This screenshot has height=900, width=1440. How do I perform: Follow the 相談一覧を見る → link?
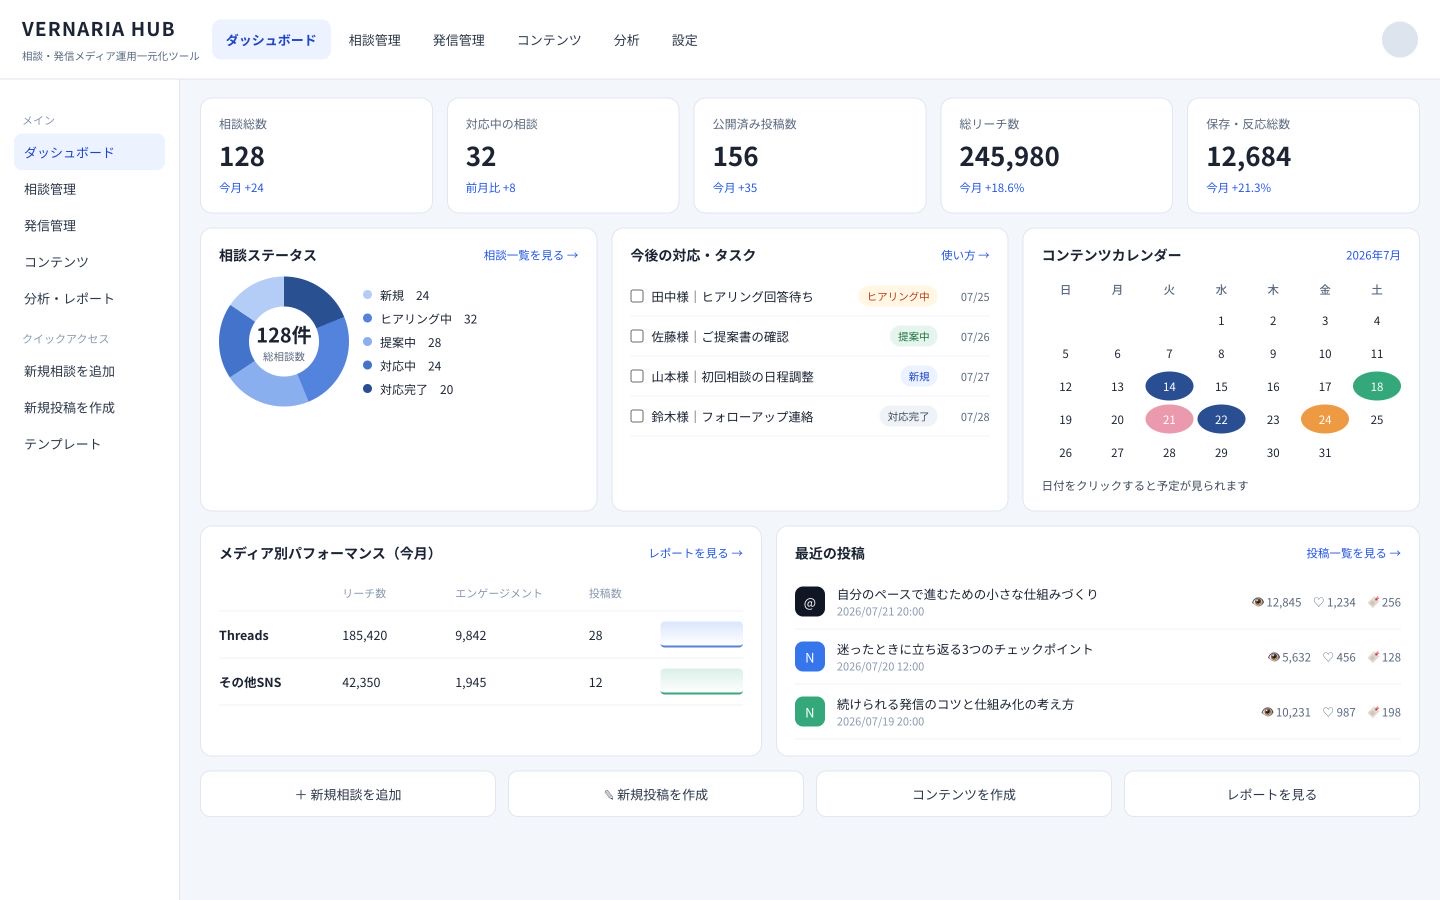click(531, 255)
